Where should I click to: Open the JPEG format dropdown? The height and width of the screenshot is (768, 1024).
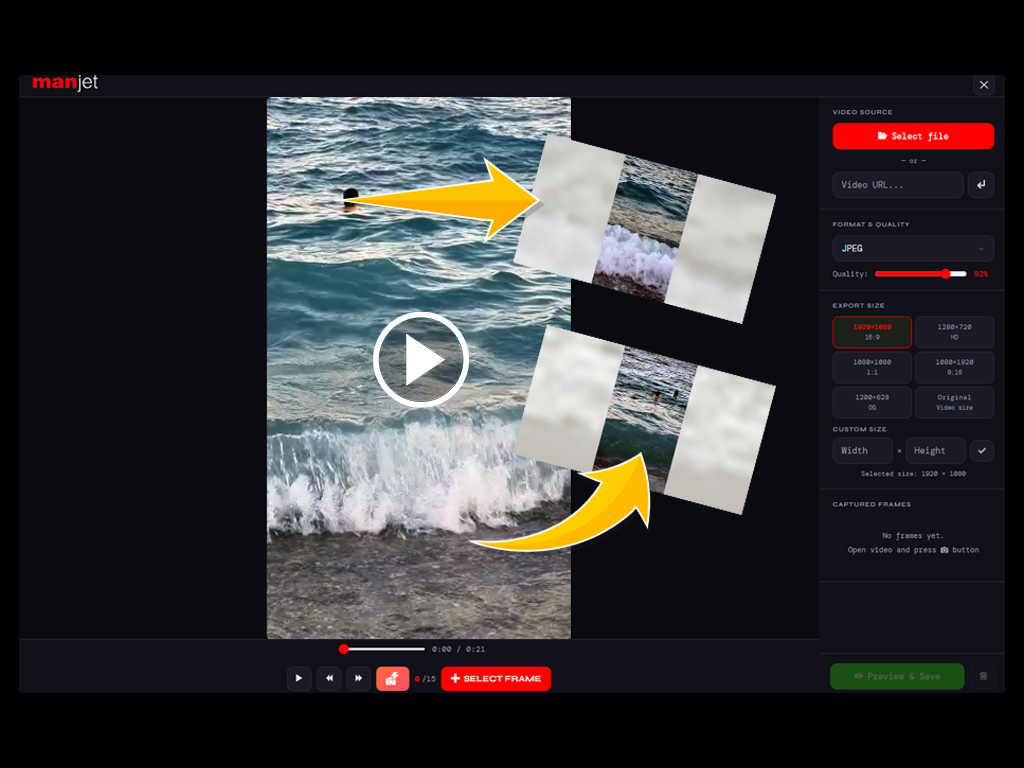click(912, 248)
